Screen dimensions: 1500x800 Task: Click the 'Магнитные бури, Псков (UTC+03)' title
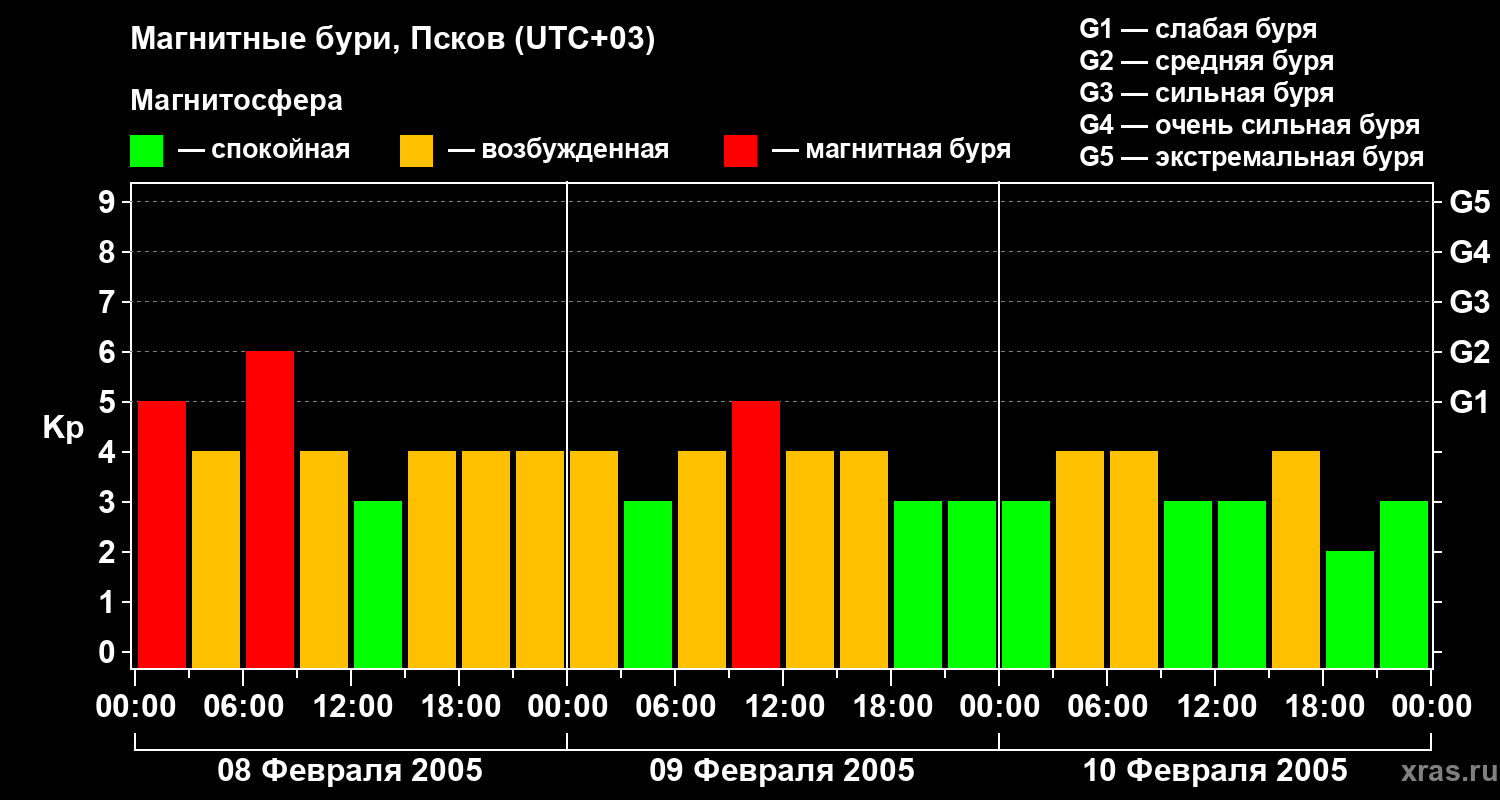[x=393, y=39]
